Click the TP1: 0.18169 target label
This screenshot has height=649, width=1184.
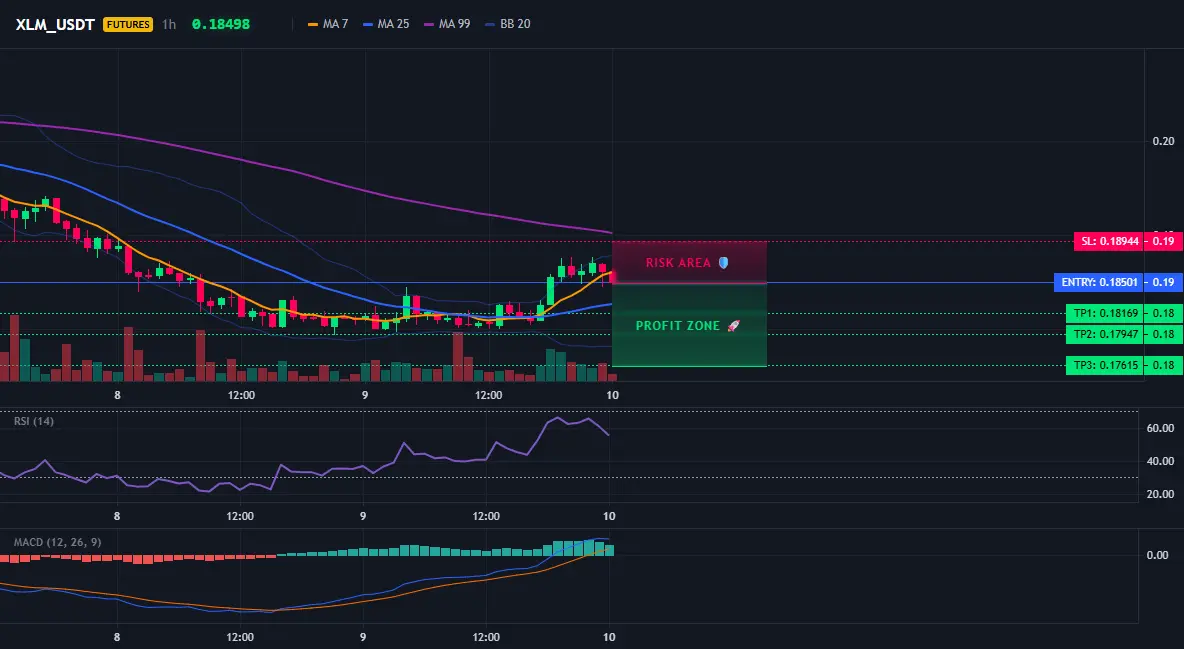coord(1105,313)
